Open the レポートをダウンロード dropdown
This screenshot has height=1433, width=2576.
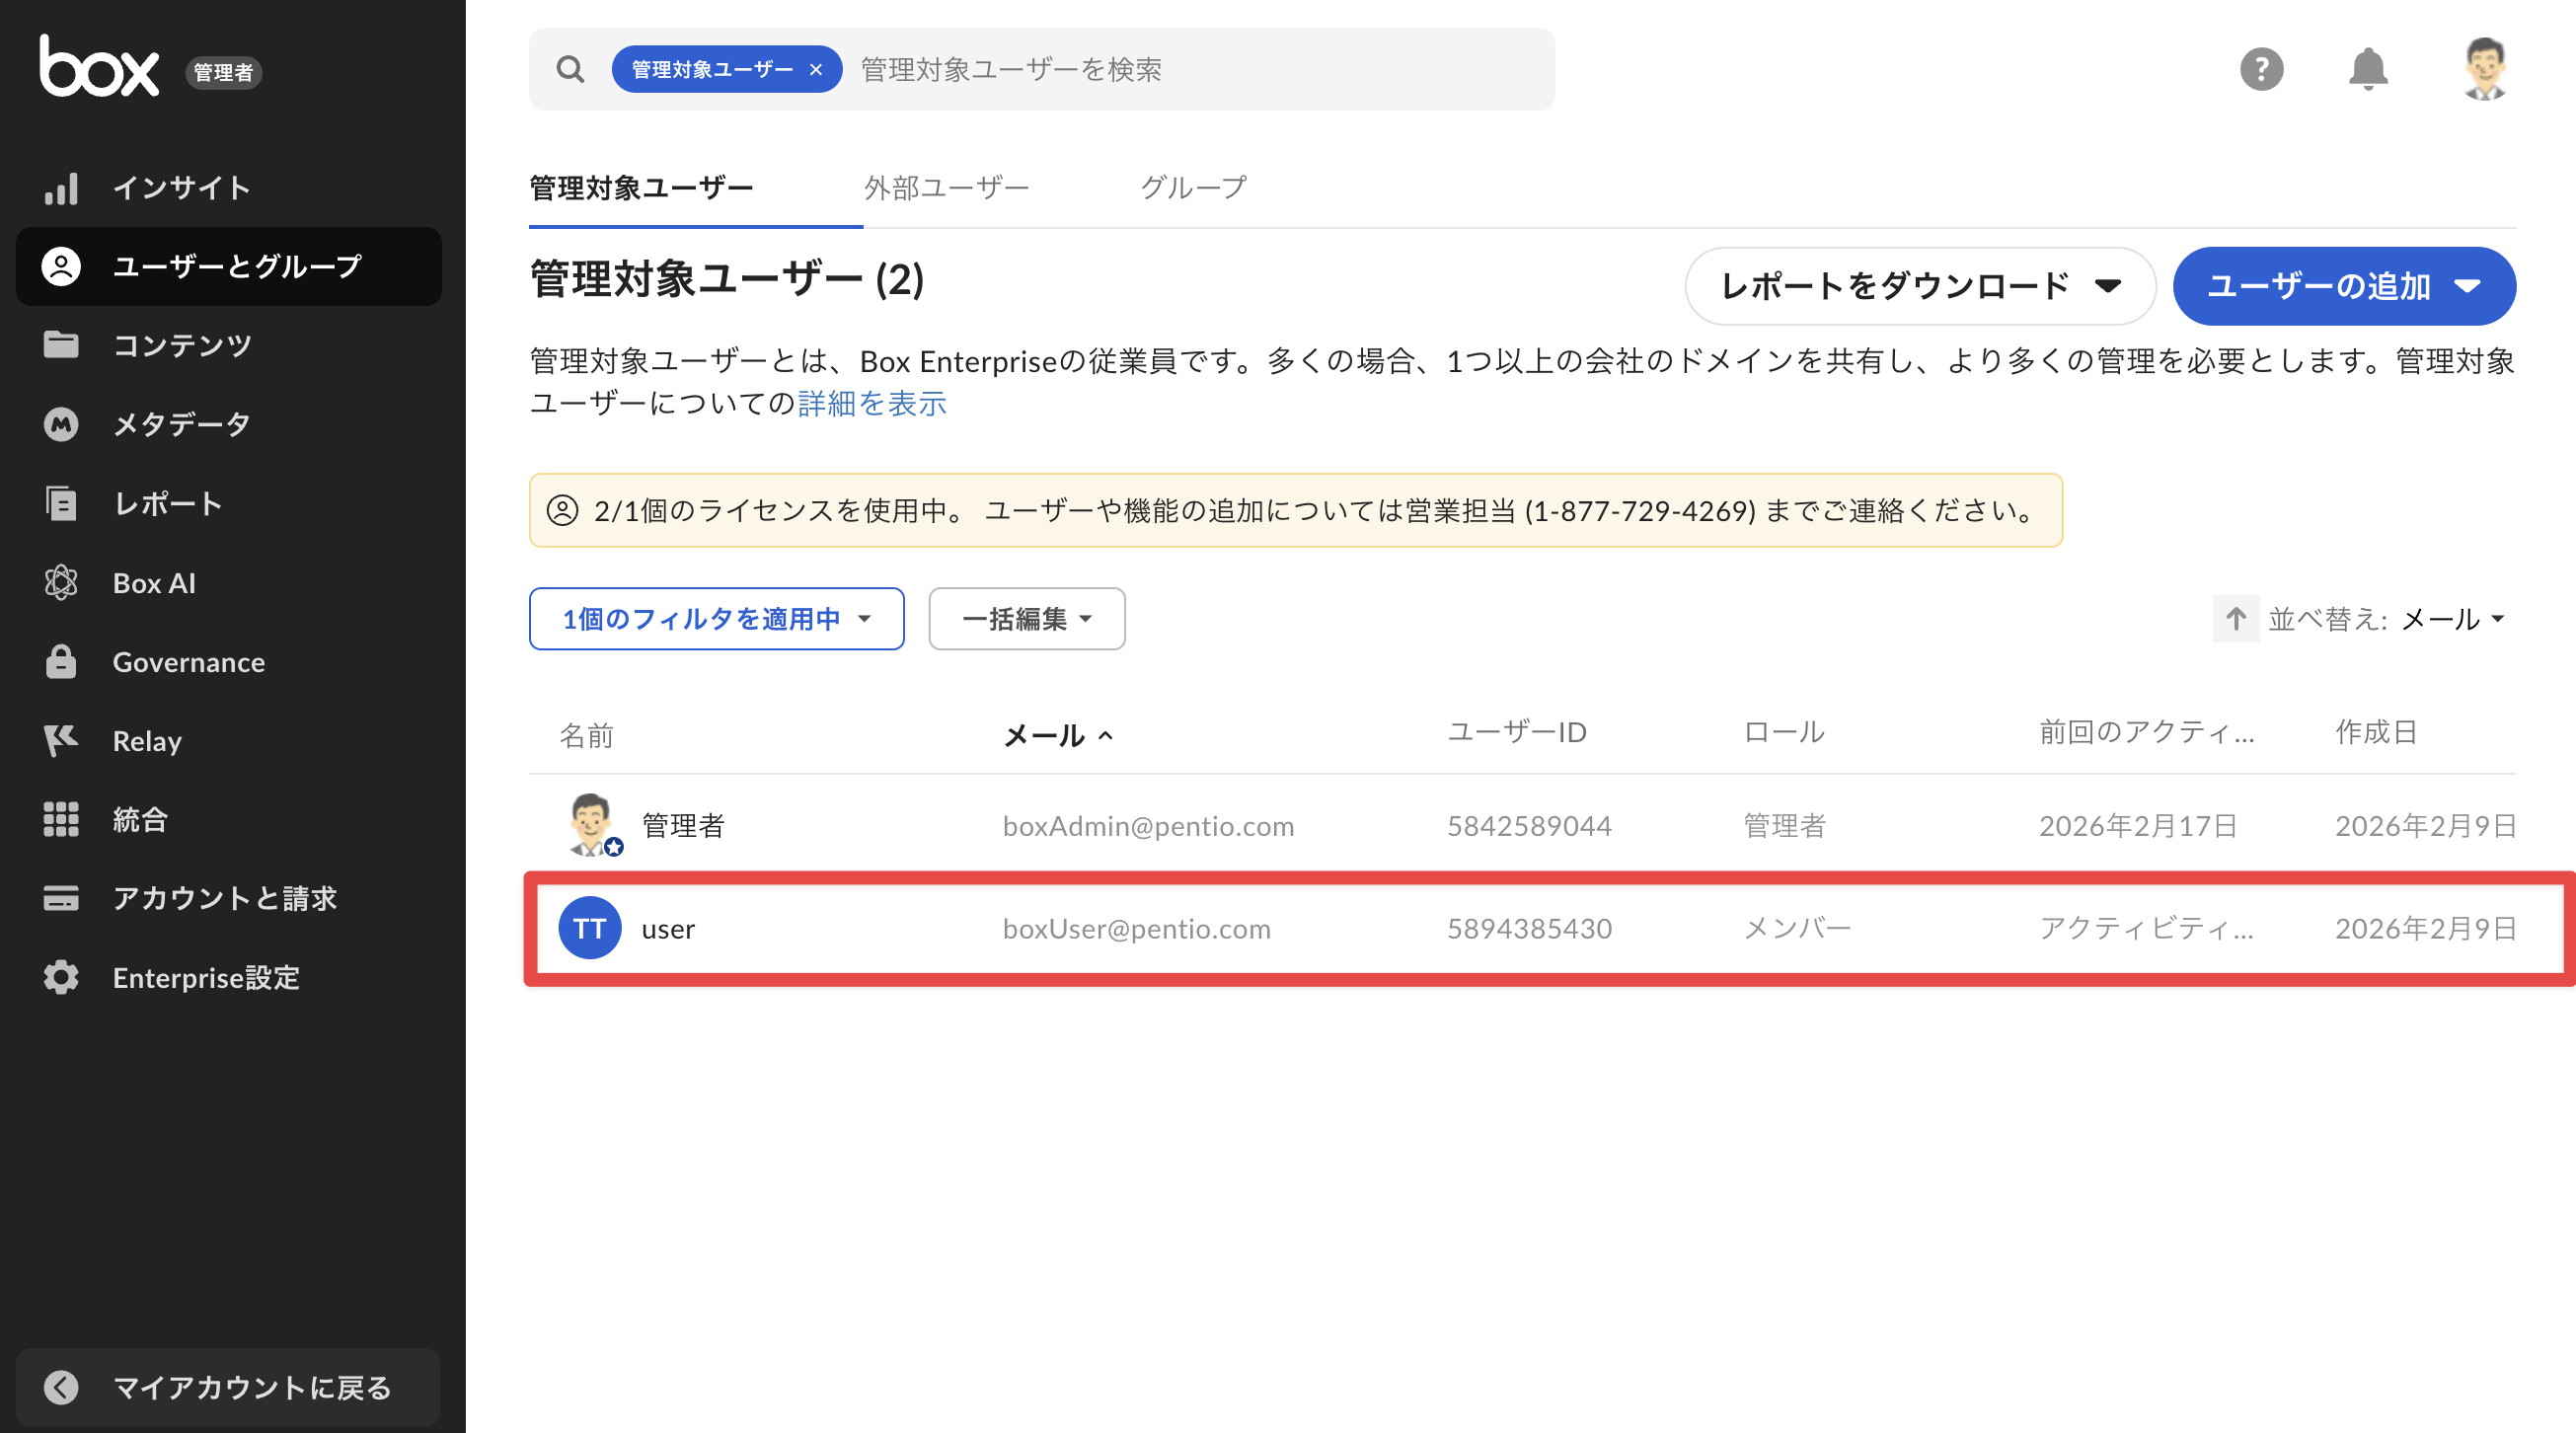click(x=1920, y=286)
